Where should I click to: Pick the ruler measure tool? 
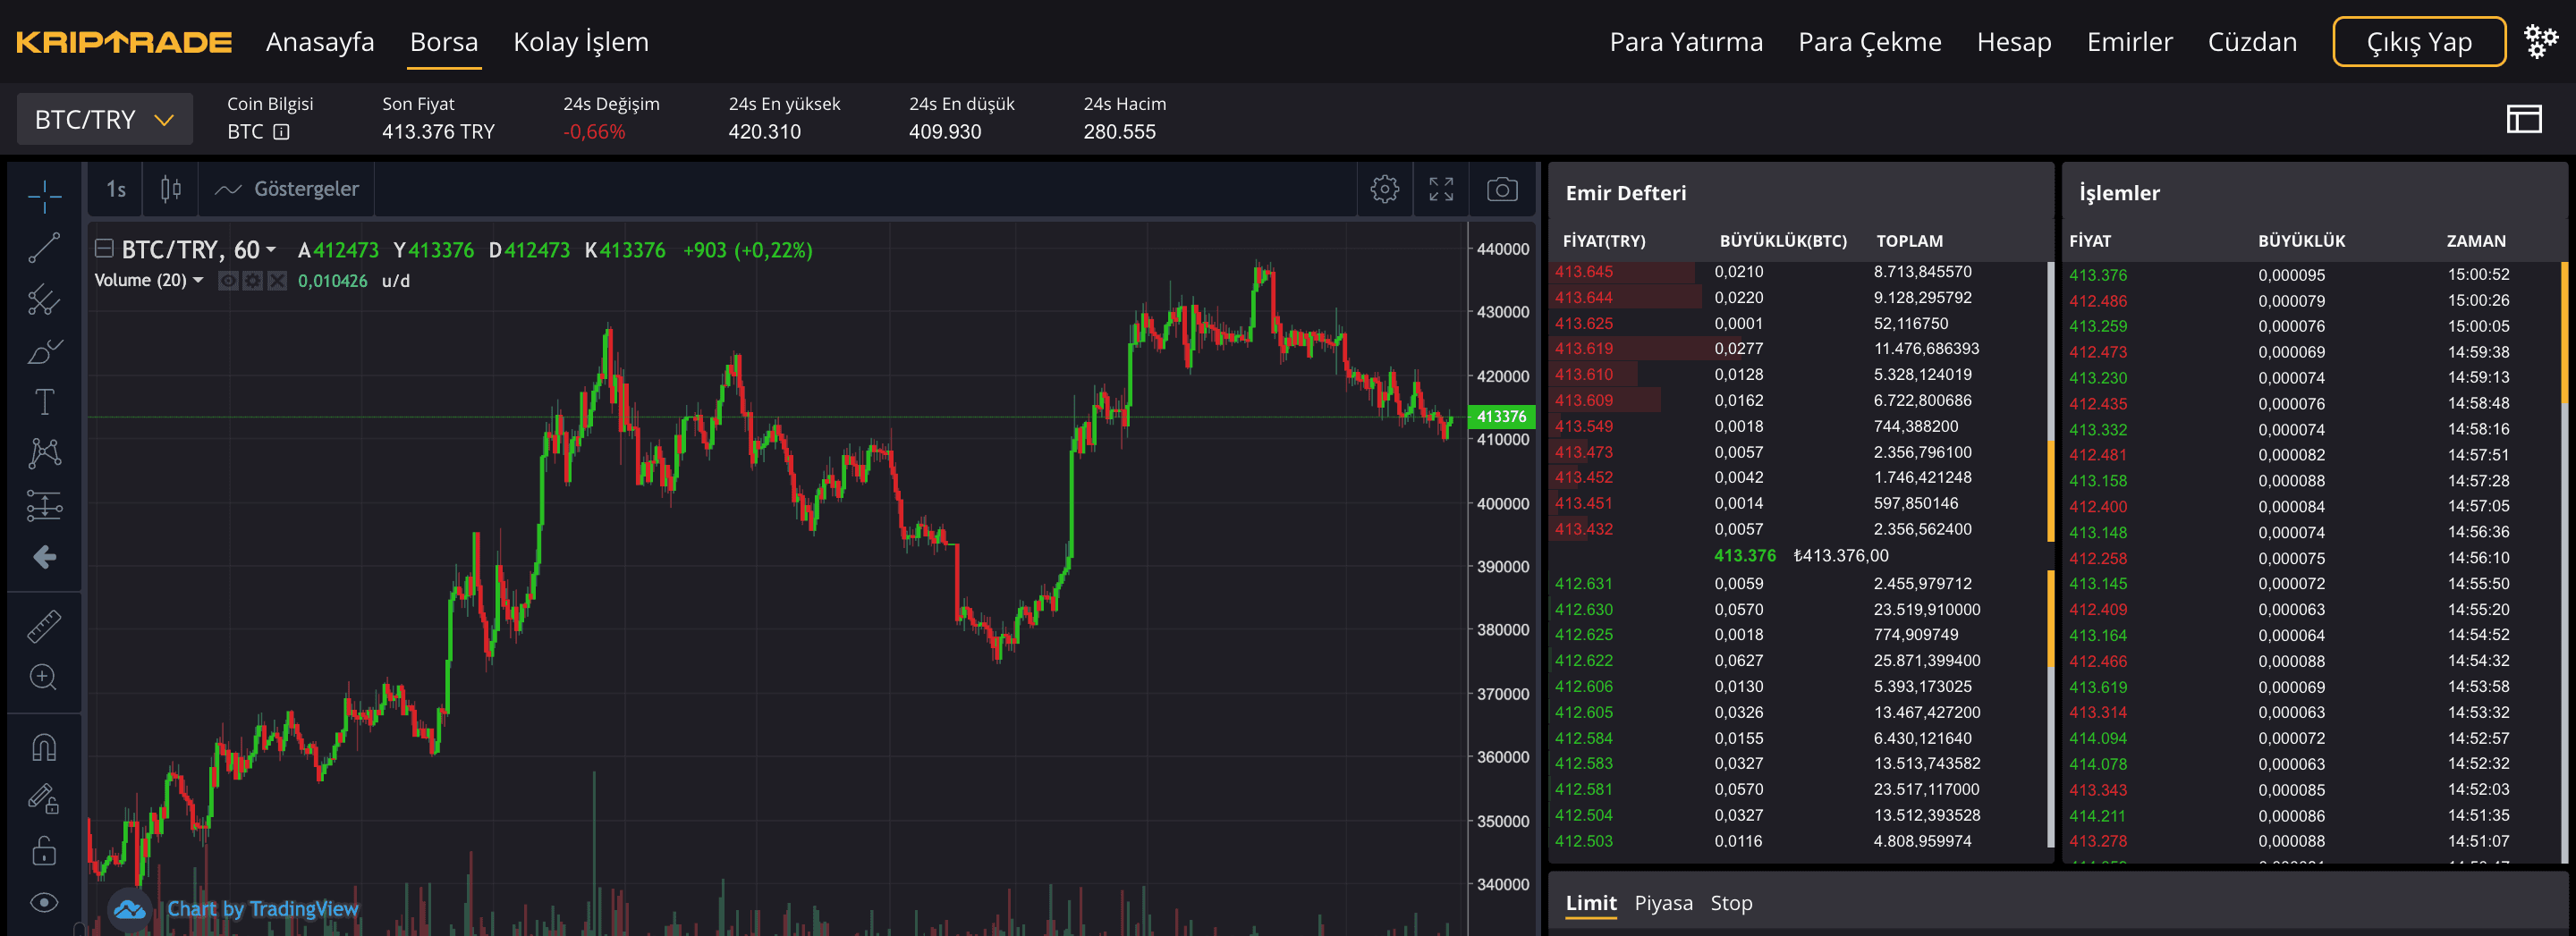click(44, 626)
